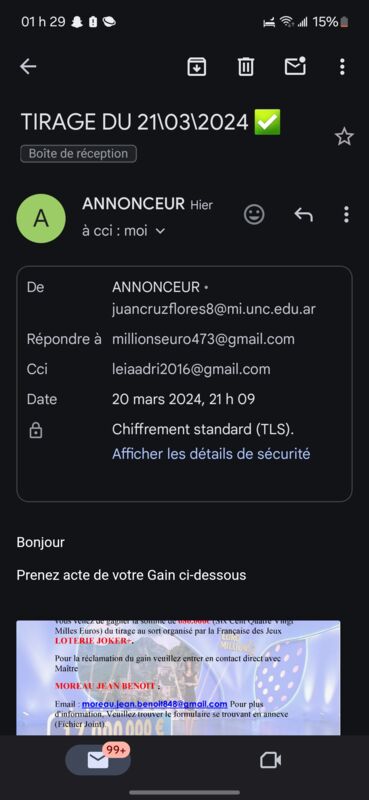Open the lottery image in email body

tap(178, 678)
